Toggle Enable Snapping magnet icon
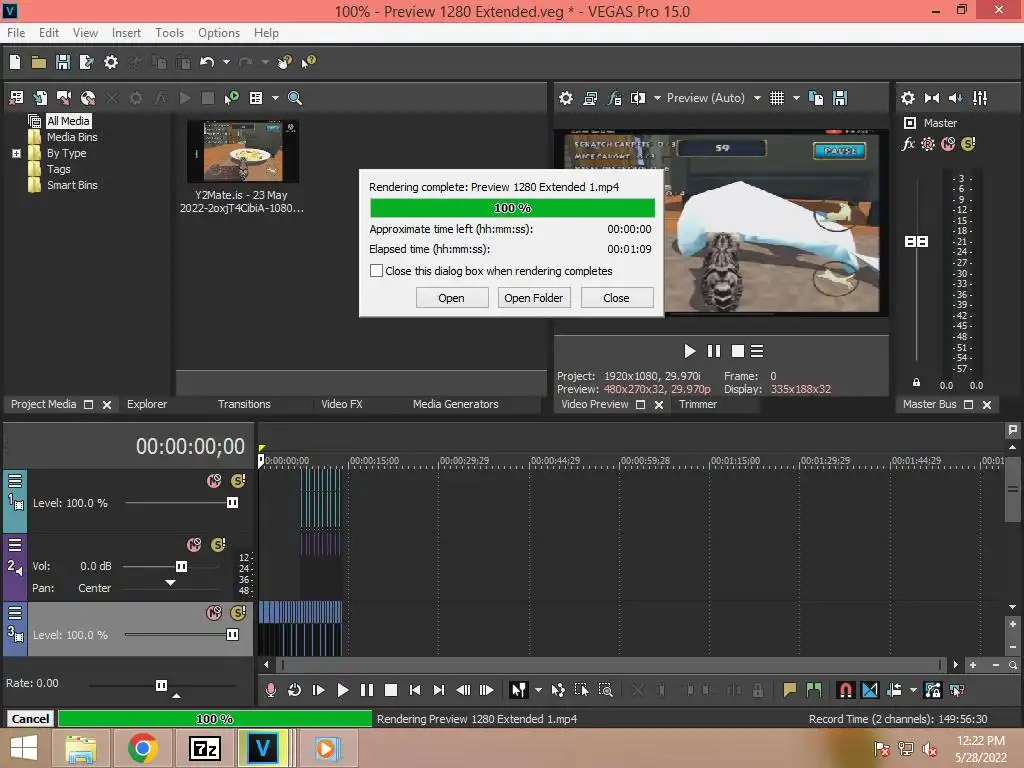 [845, 690]
